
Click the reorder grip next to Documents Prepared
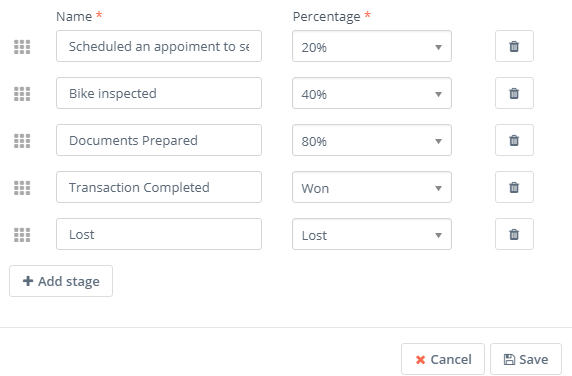(22, 141)
